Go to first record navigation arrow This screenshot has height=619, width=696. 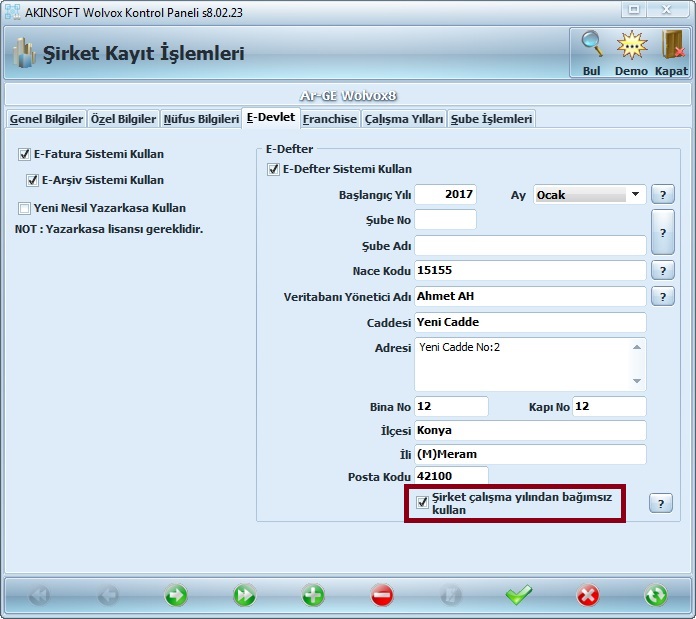click(40, 595)
